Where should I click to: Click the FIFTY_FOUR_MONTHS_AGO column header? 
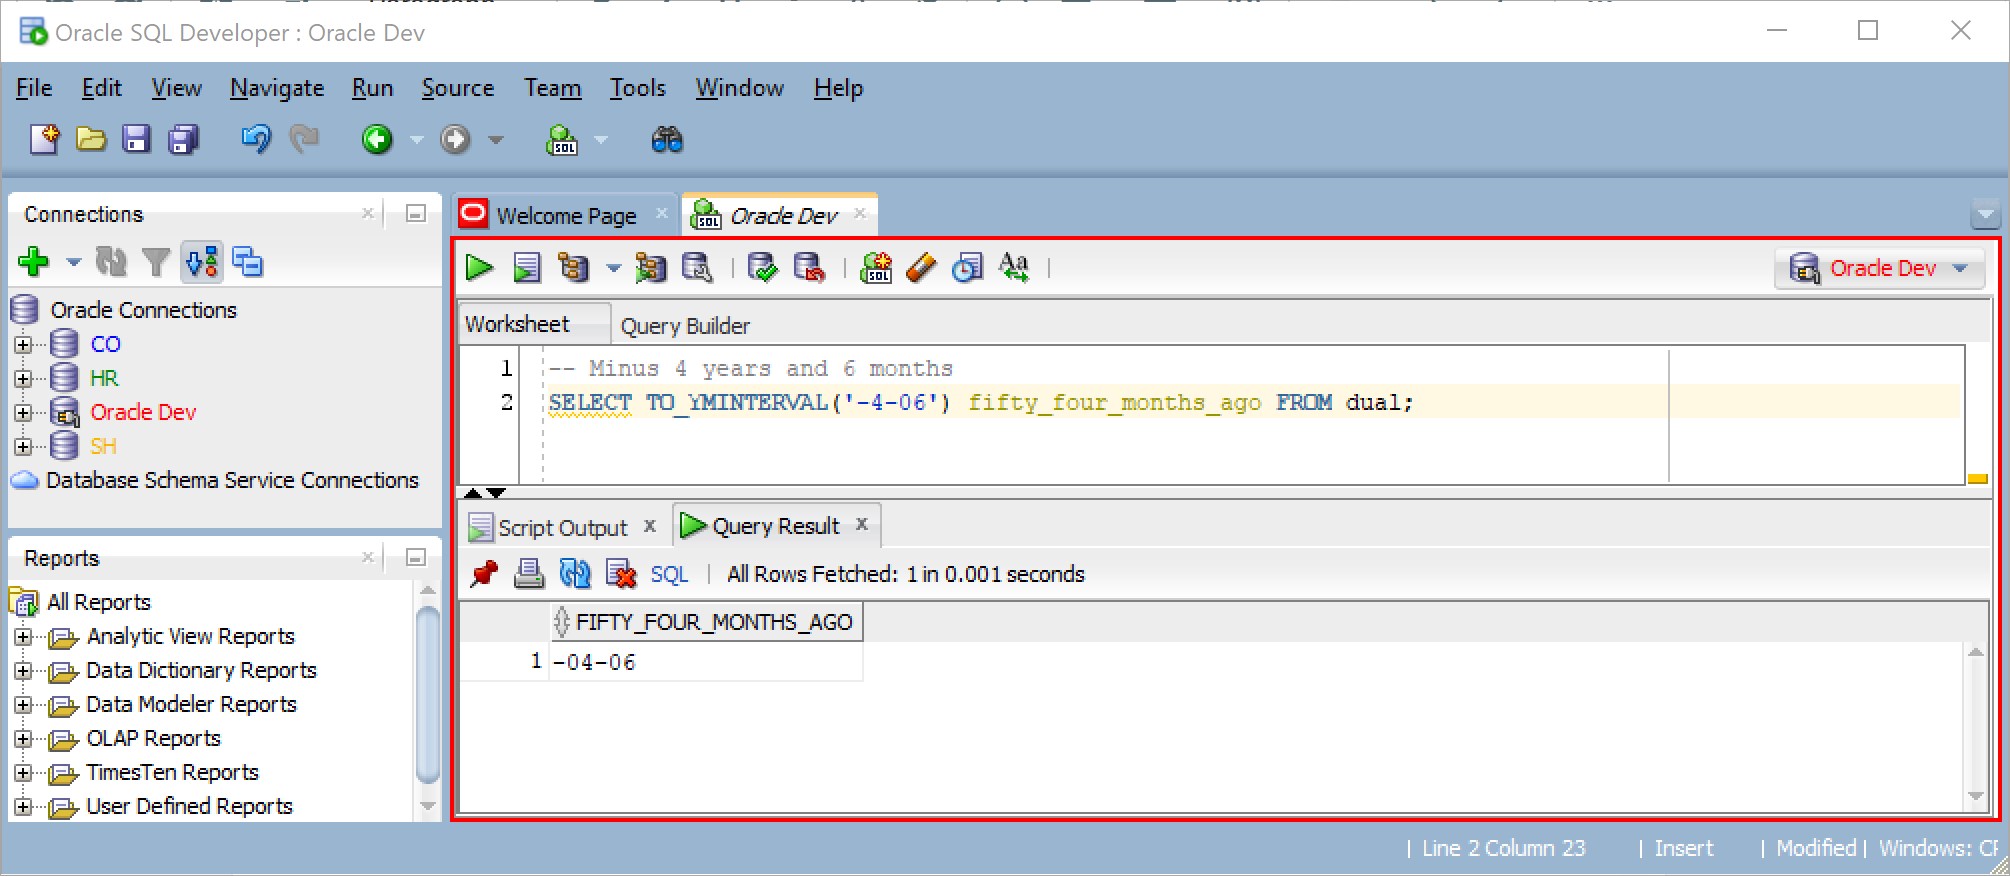(x=706, y=622)
